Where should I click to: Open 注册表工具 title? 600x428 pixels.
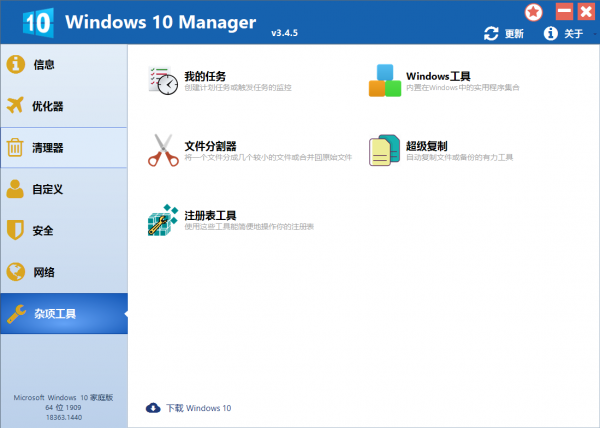210,215
